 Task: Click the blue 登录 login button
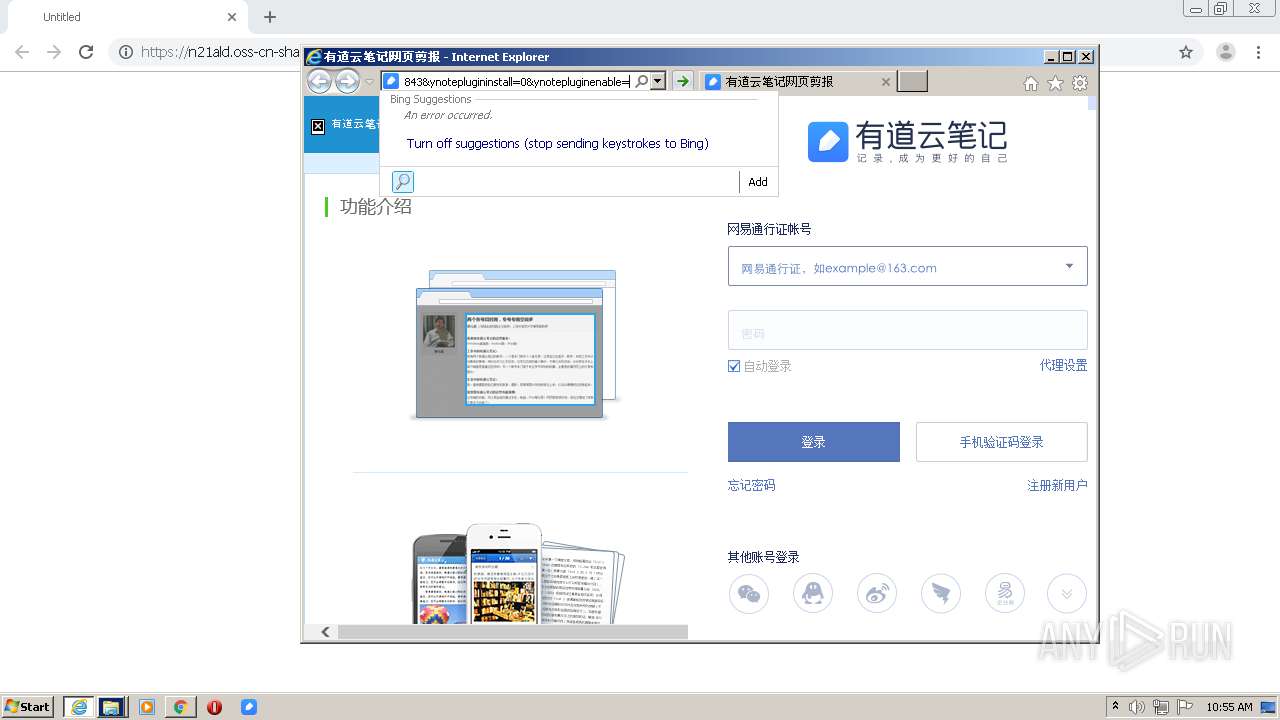[814, 442]
